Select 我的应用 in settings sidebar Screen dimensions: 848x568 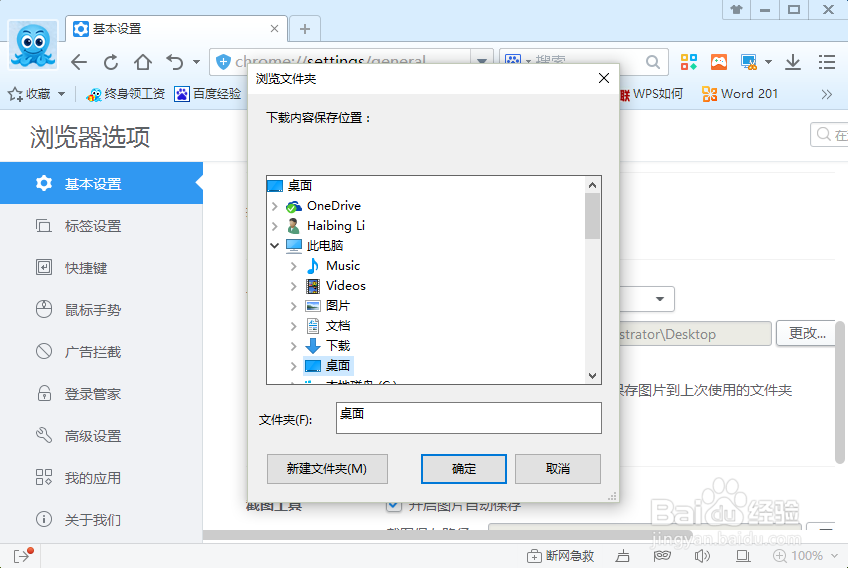coord(101,478)
